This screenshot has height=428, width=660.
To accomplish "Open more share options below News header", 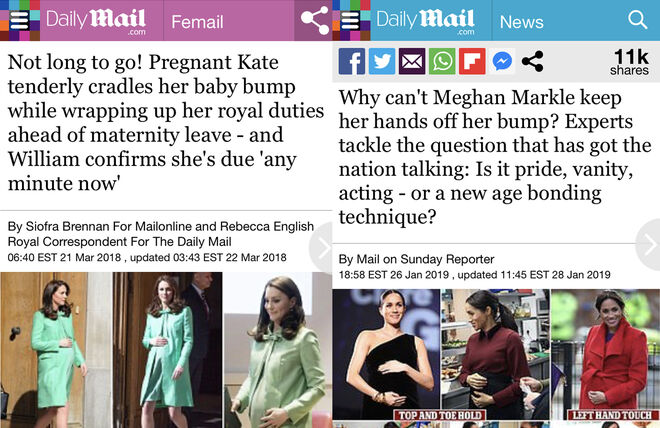I will 532,62.
